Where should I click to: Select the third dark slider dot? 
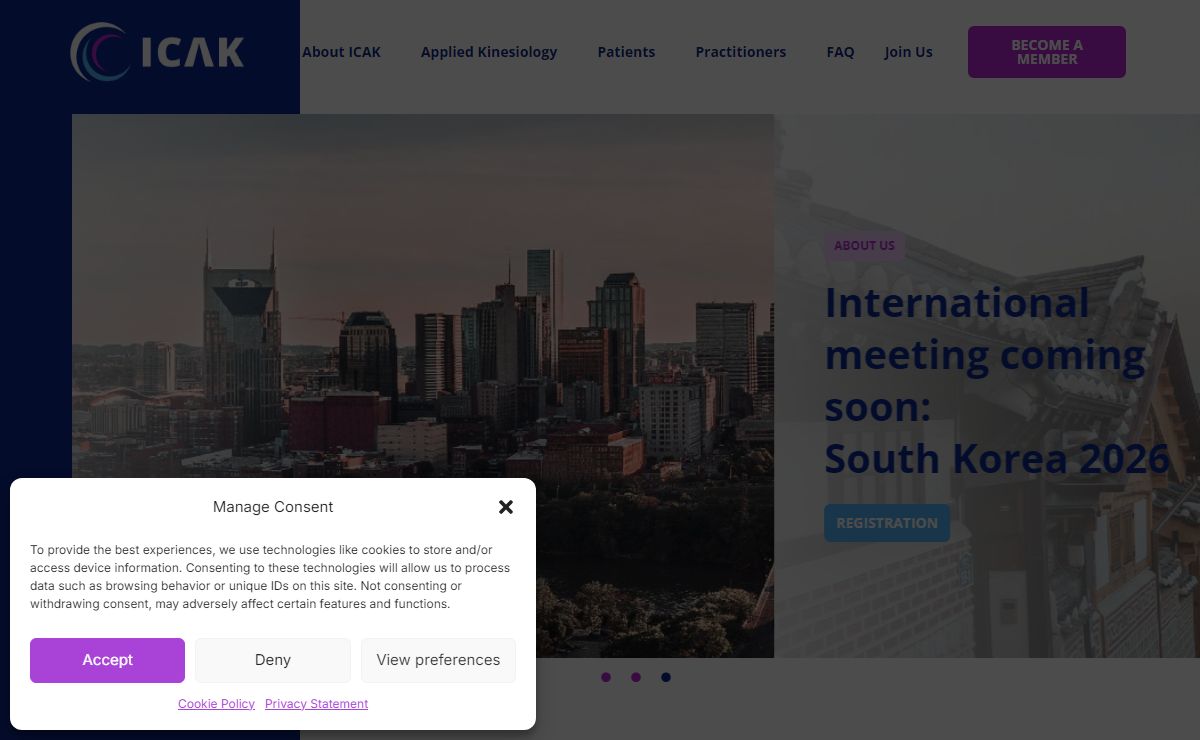coord(666,677)
